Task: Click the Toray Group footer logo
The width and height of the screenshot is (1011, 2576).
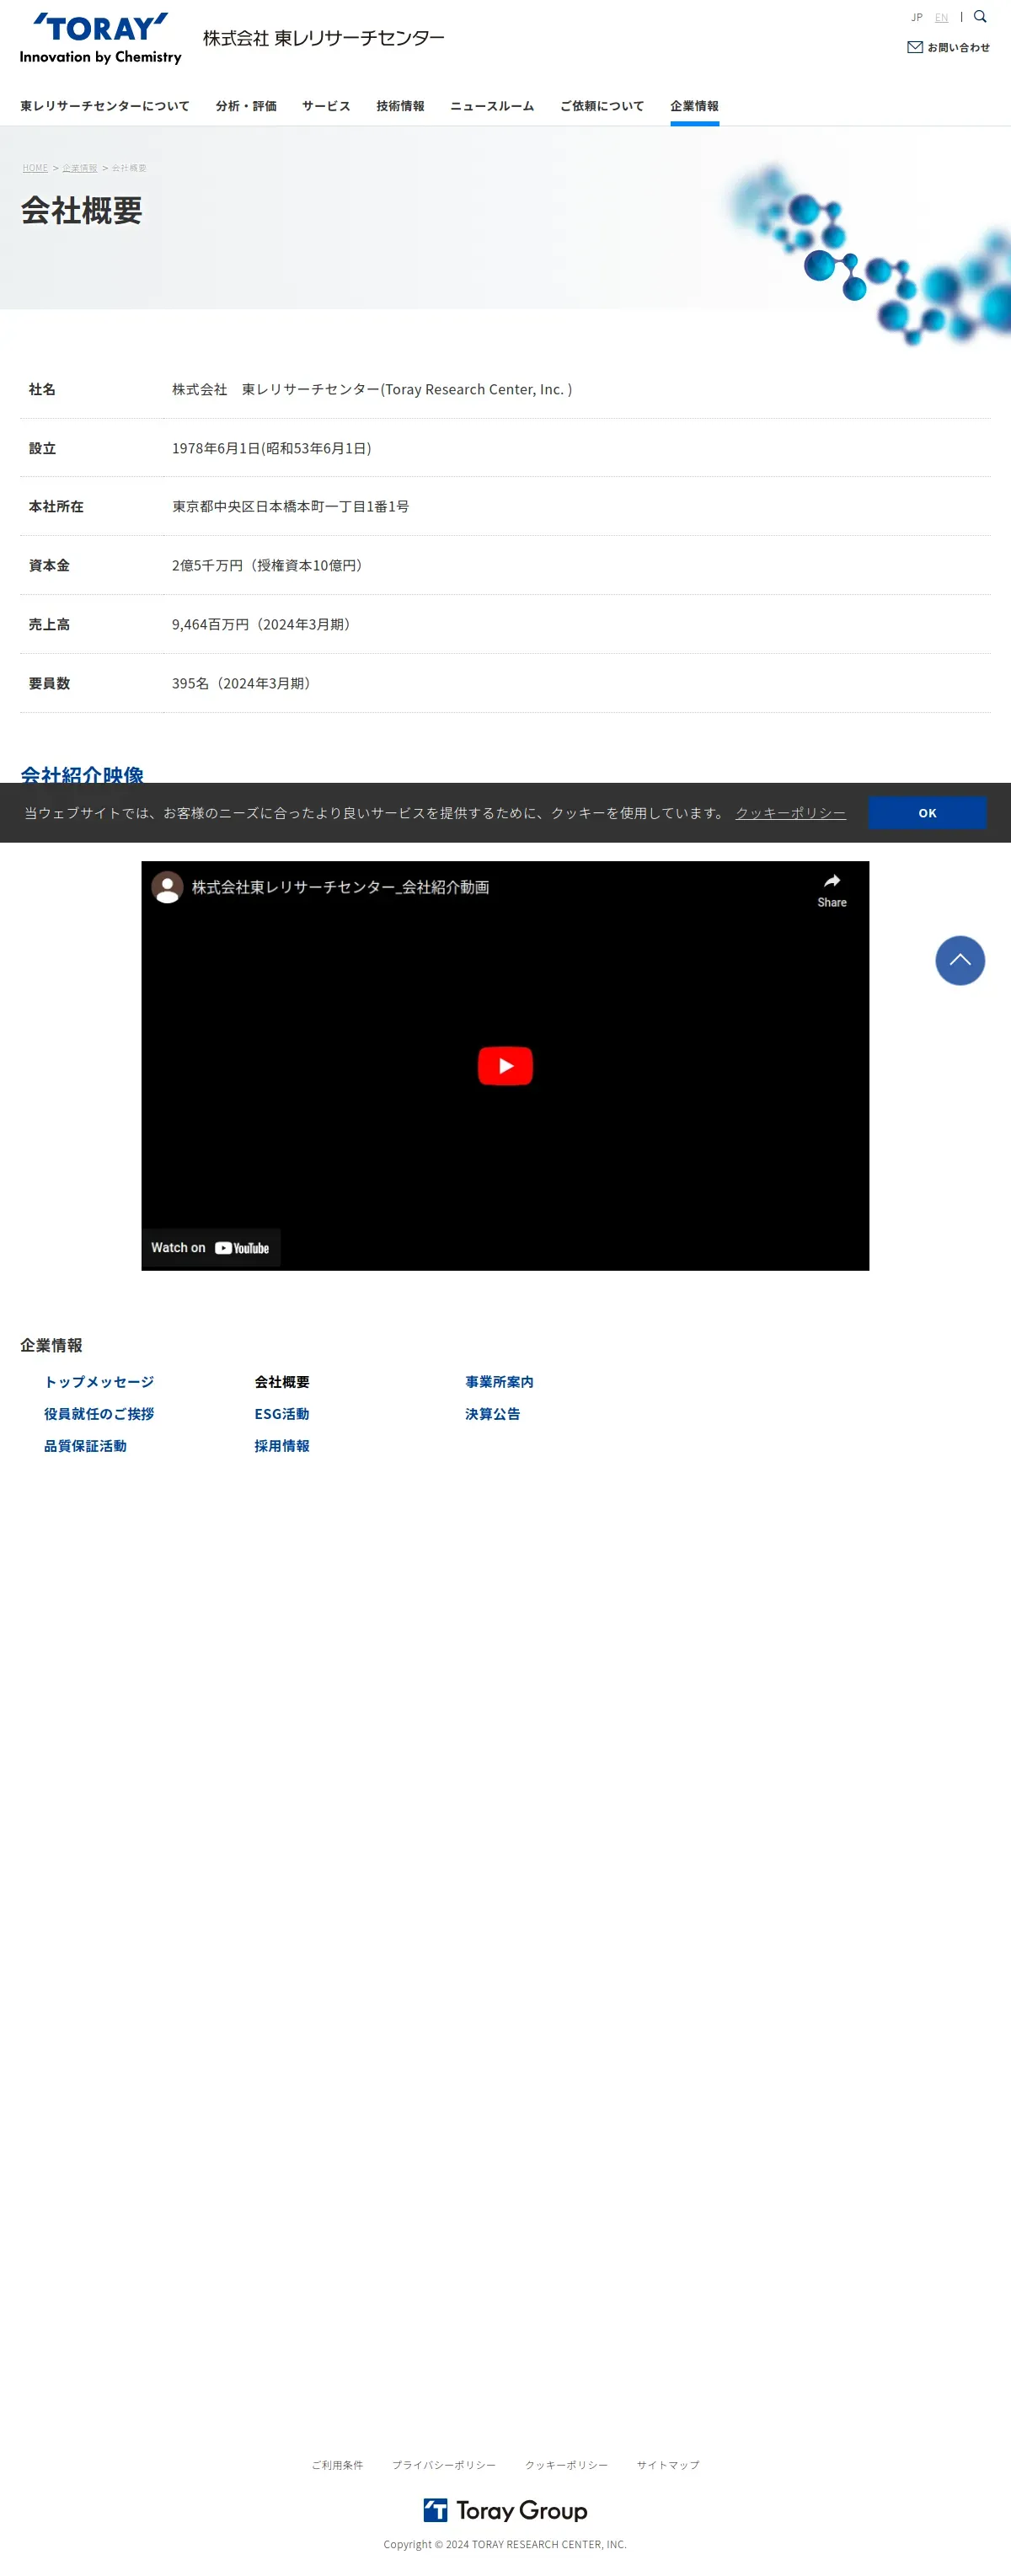Action: tap(505, 2510)
